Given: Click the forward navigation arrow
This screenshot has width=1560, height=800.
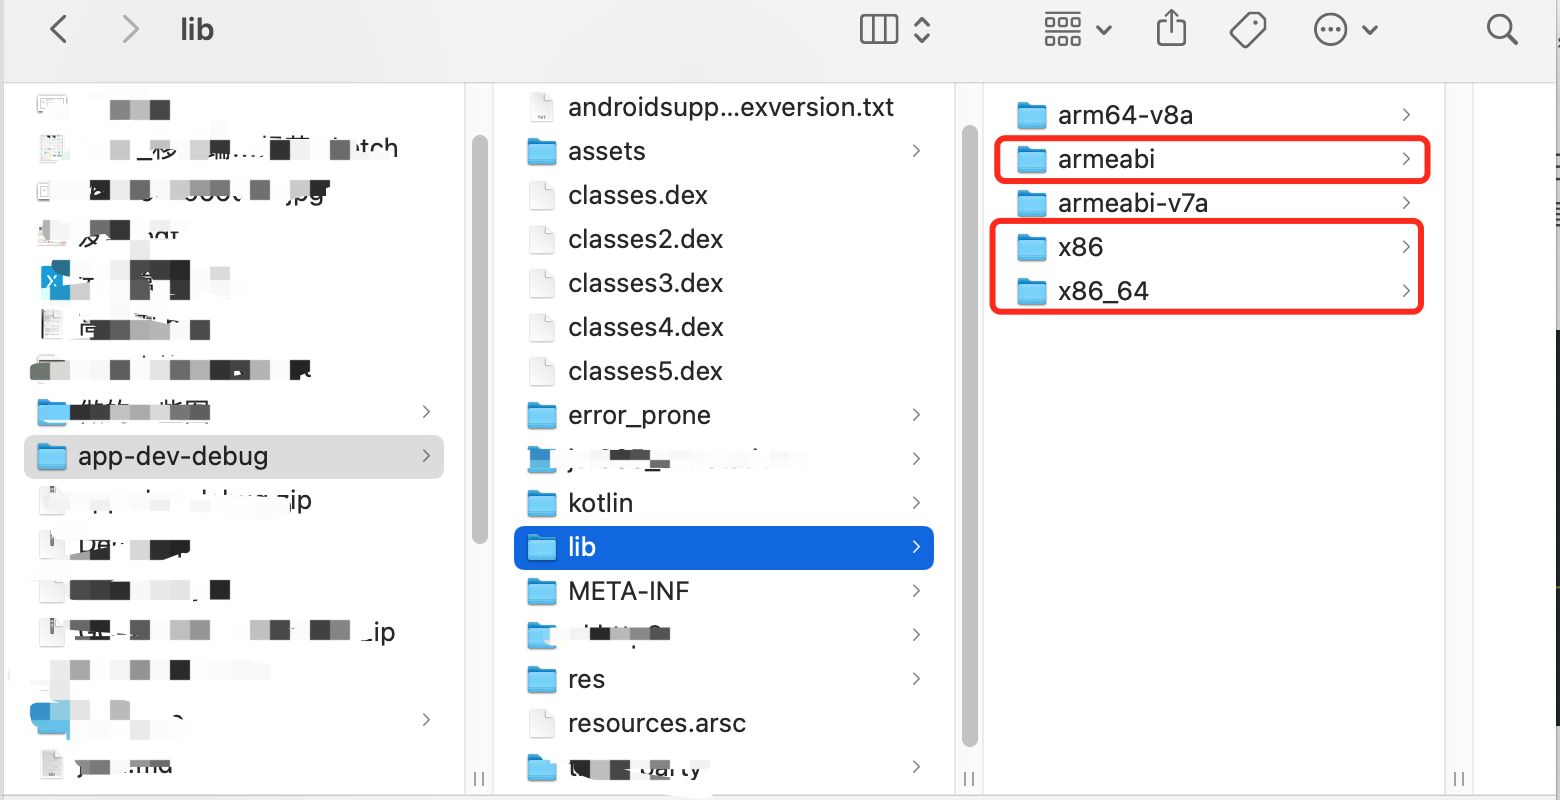Looking at the screenshot, I should (130, 29).
